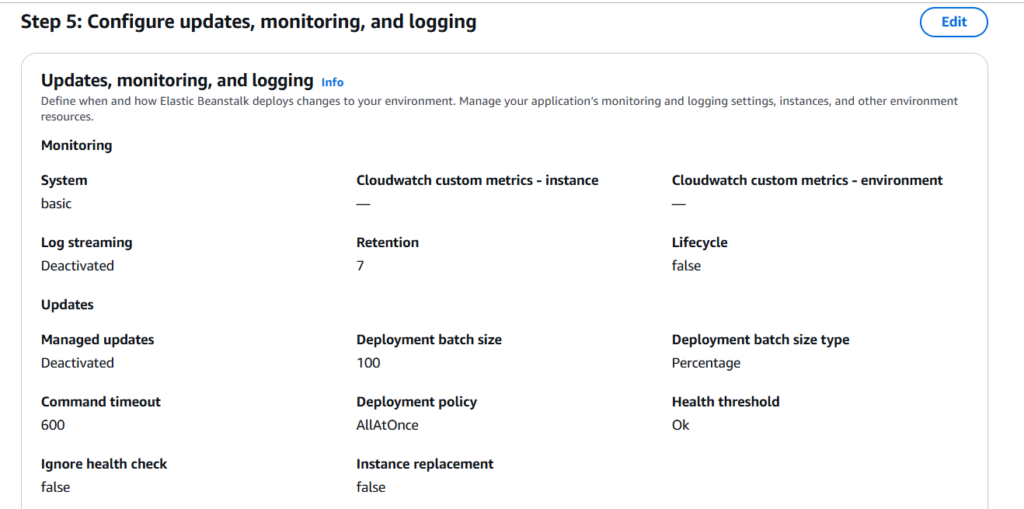Image resolution: width=1024 pixels, height=509 pixels.
Task: Click the Deployment batch size value 100
Action: (x=368, y=363)
